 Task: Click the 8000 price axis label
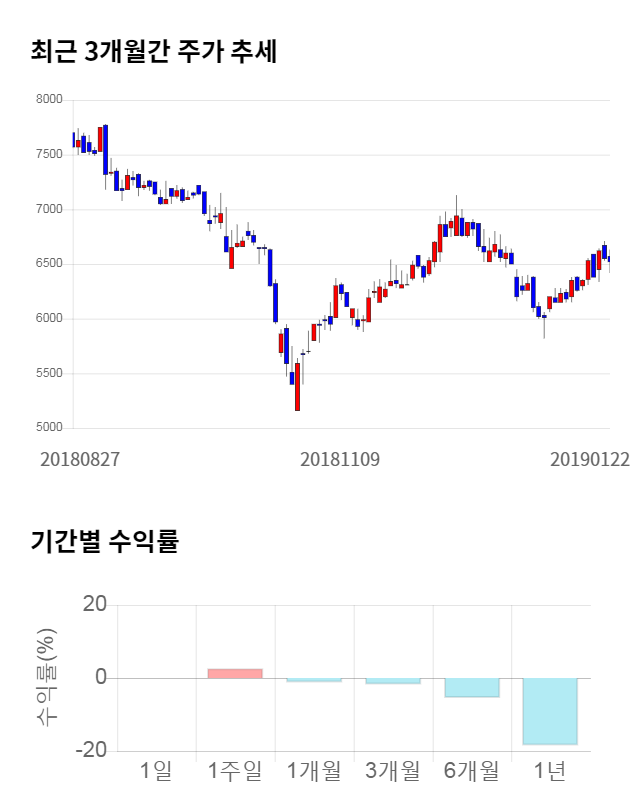point(49,100)
